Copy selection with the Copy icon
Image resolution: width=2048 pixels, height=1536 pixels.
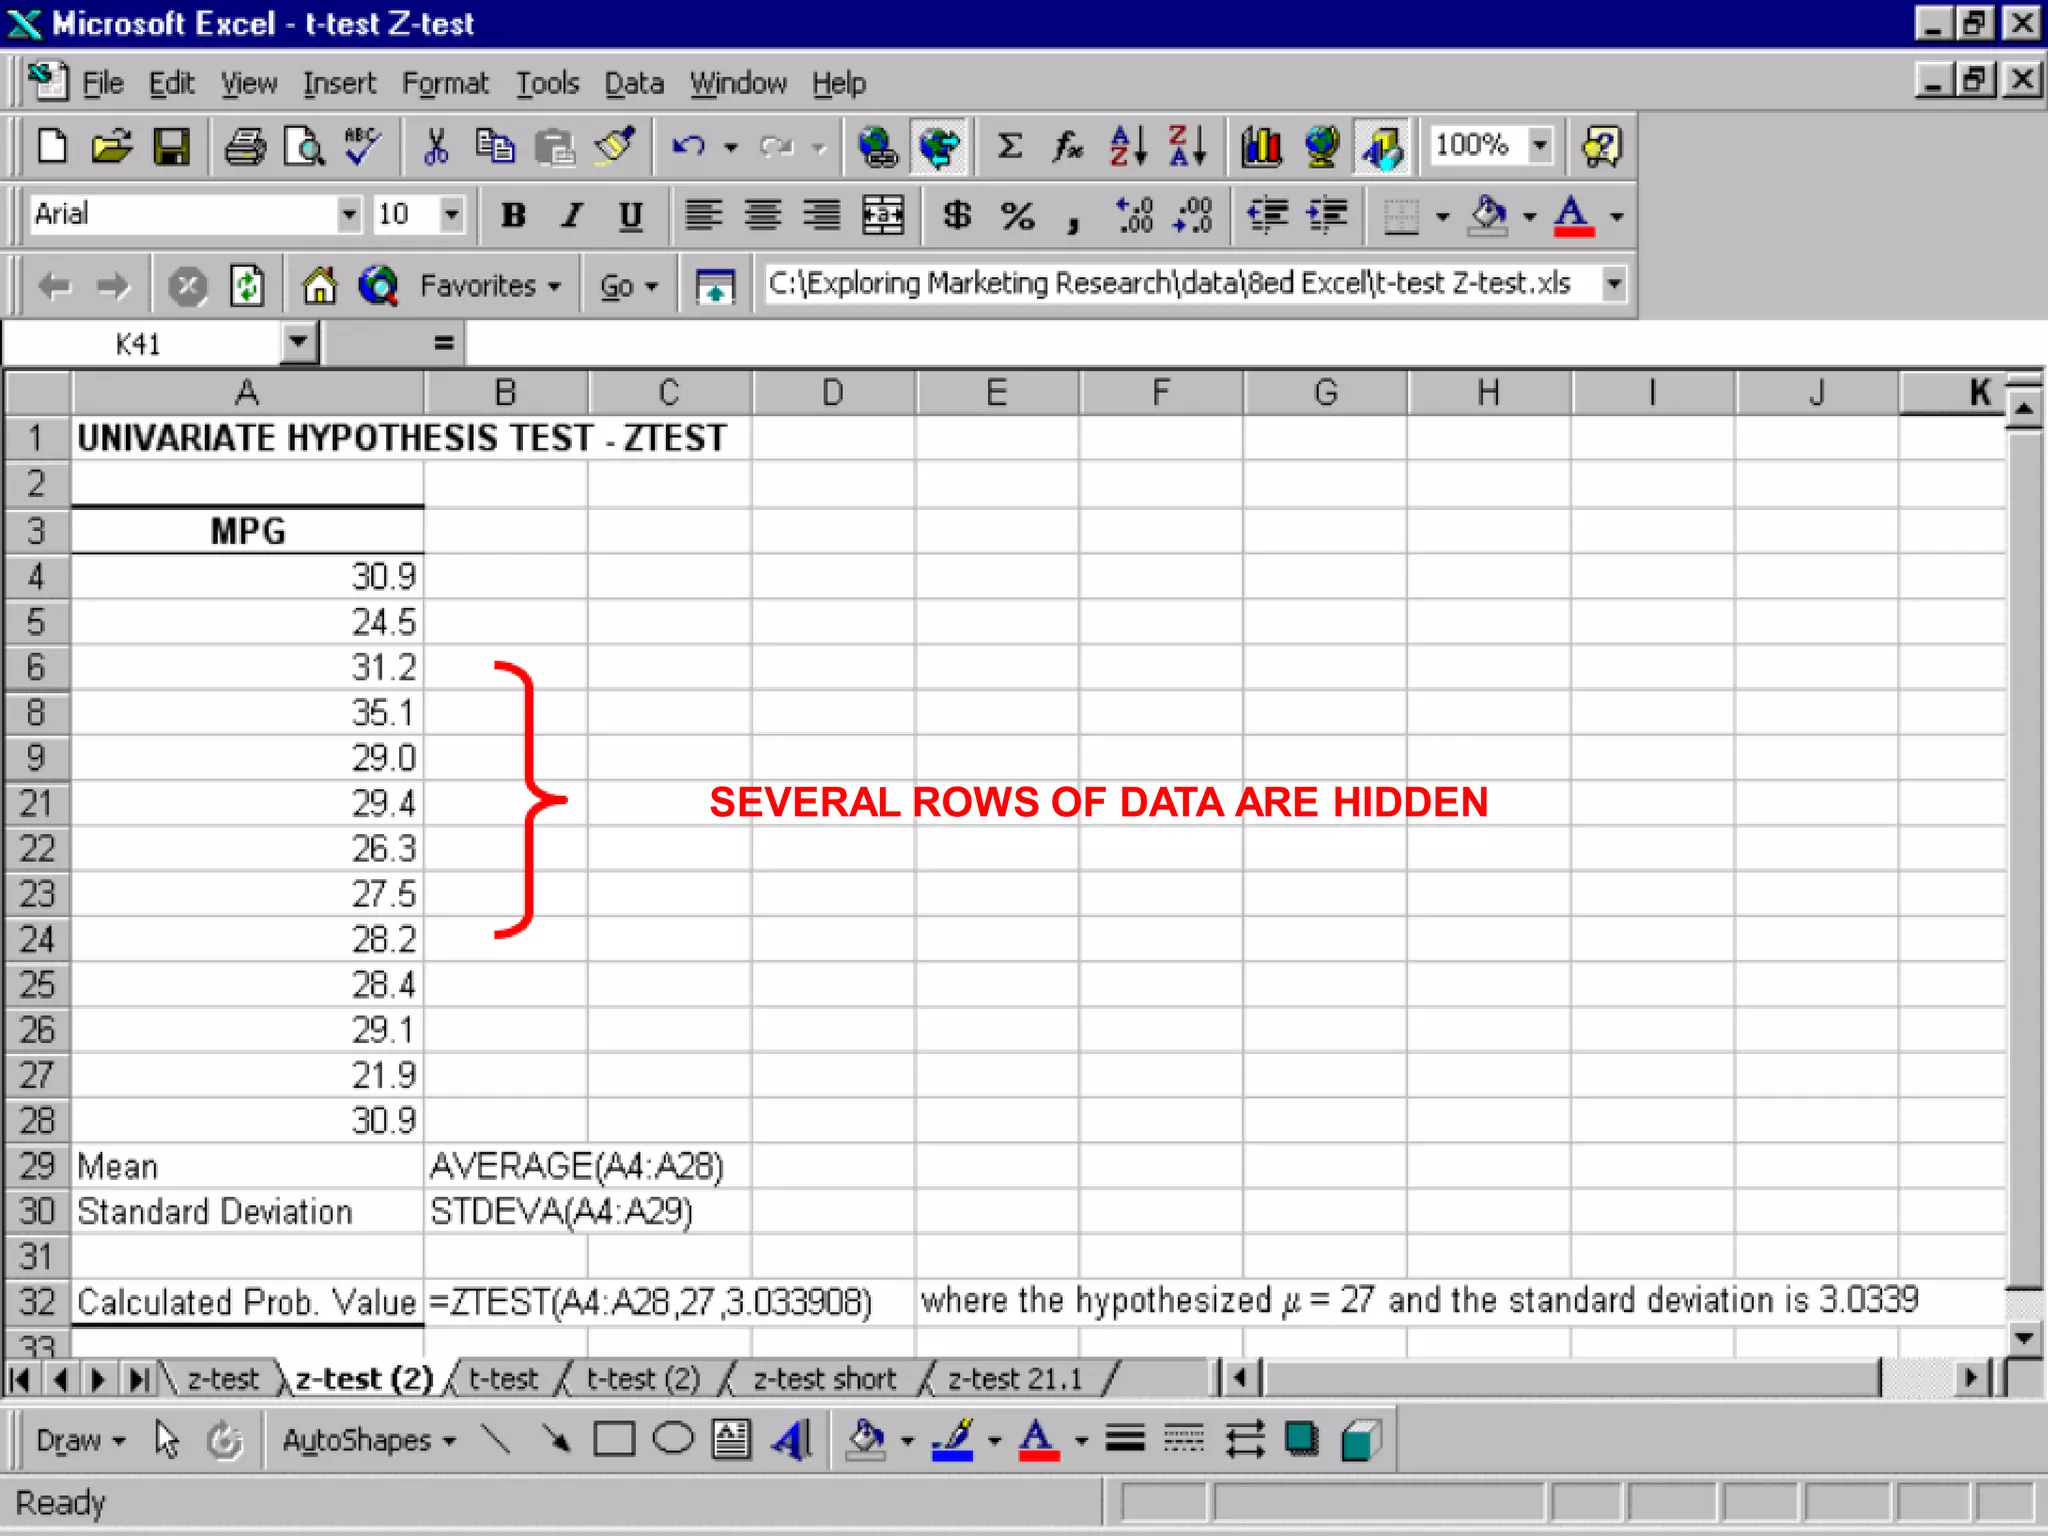(x=495, y=147)
